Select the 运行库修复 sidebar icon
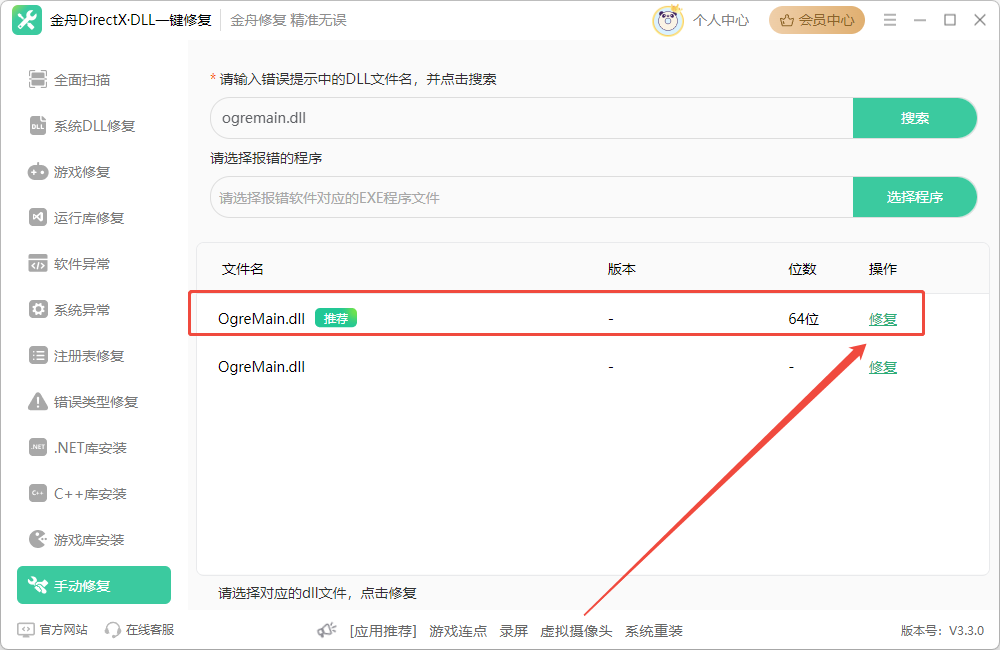 point(38,218)
